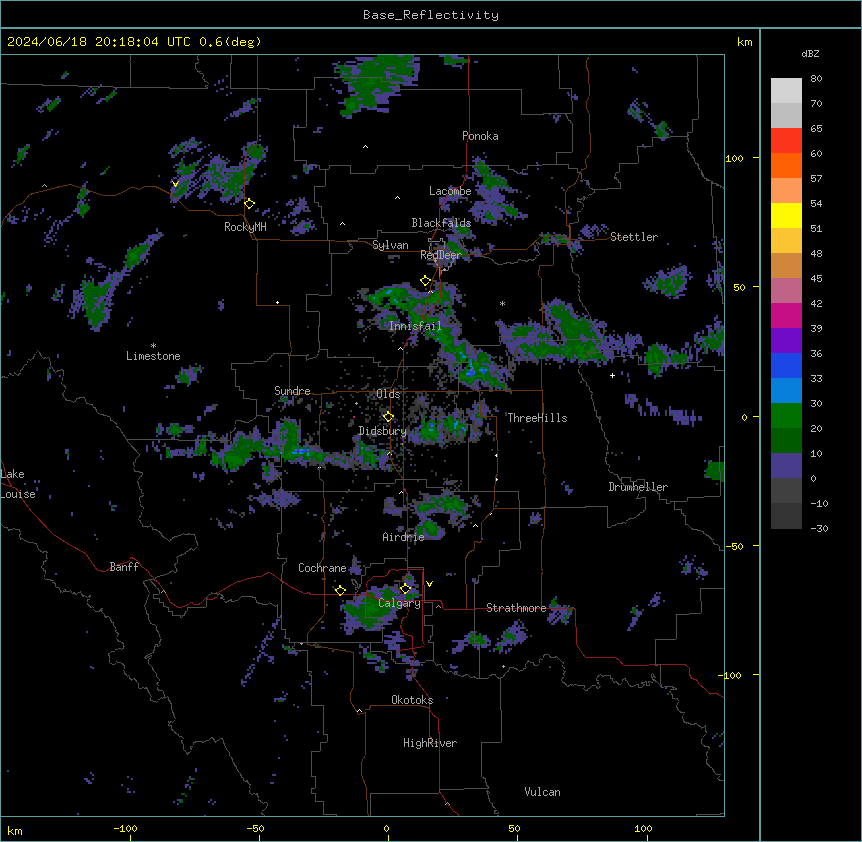The width and height of the screenshot is (862, 842).
Task: Click the white plus marker west of Drumheller
Action: coord(612,375)
